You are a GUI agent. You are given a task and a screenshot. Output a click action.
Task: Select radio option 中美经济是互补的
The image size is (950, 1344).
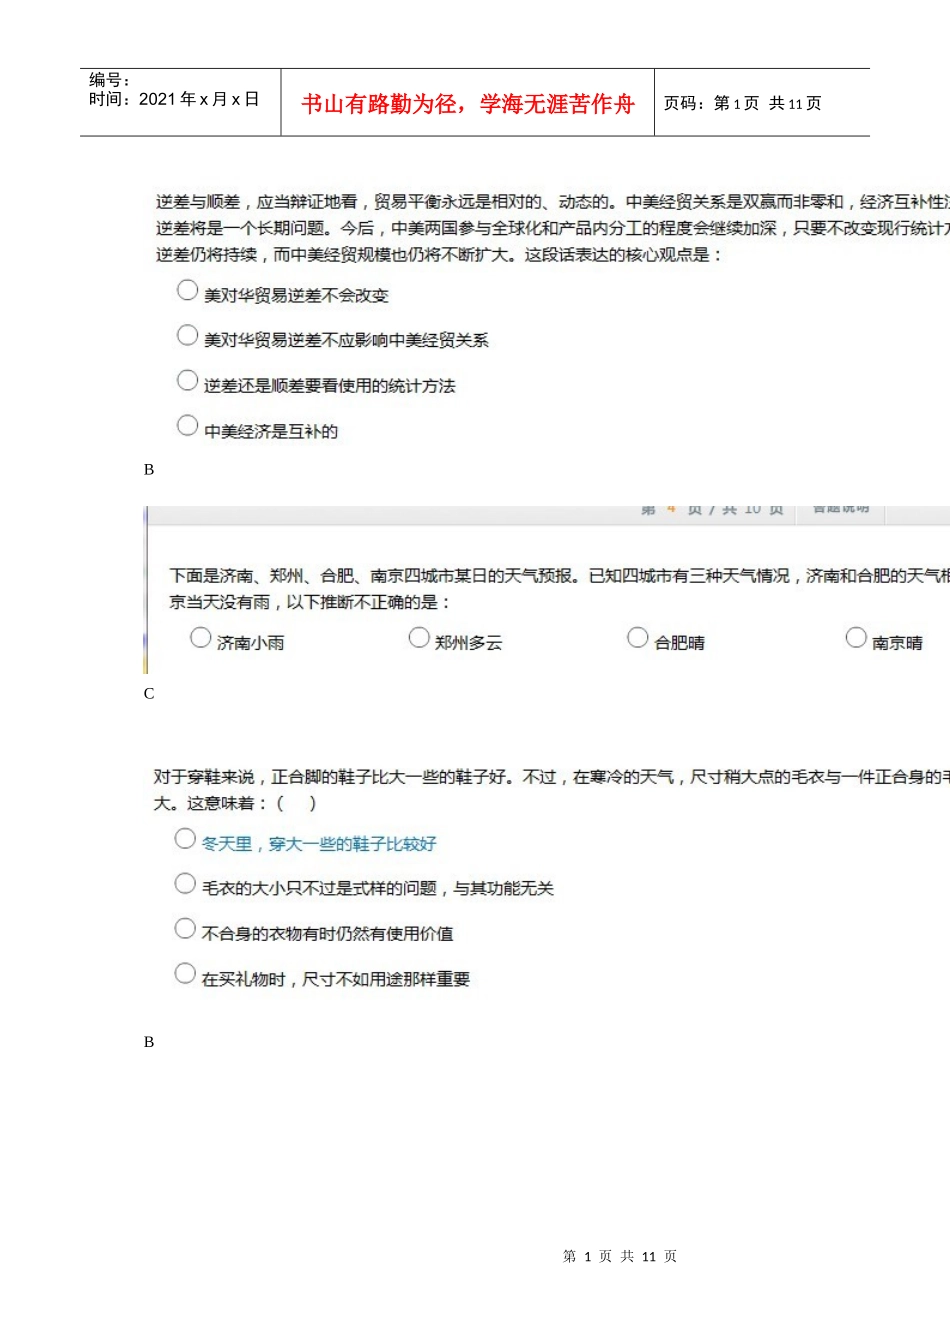point(187,425)
